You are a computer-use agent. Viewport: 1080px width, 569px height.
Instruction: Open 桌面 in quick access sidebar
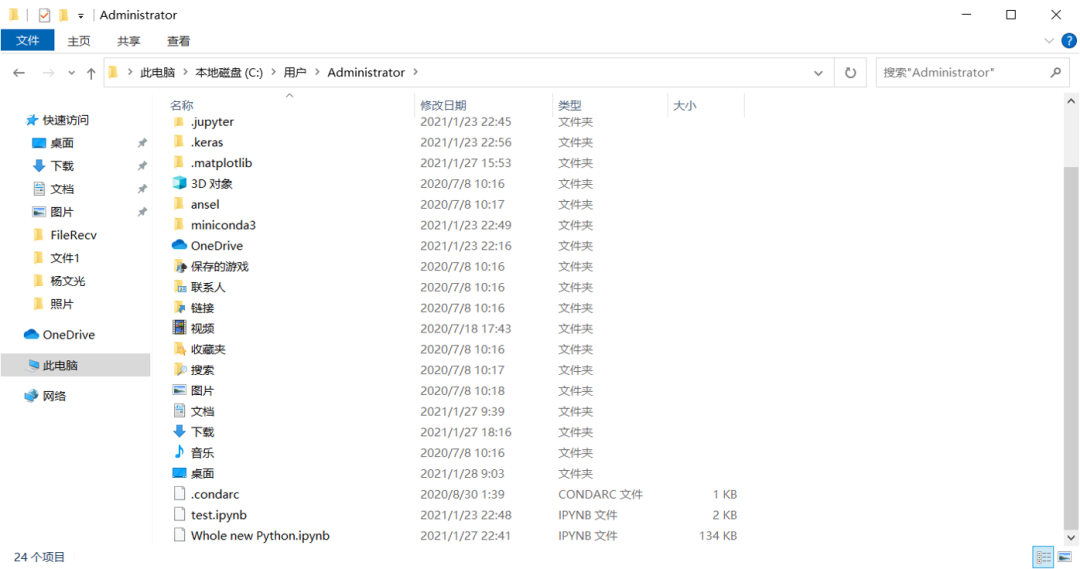62,143
